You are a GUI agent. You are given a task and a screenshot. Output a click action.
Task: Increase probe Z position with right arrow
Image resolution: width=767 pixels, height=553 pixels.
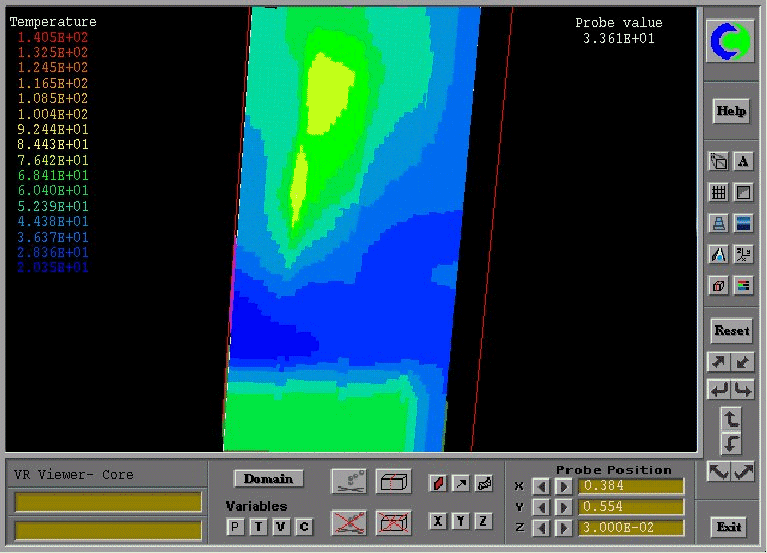tap(563, 528)
